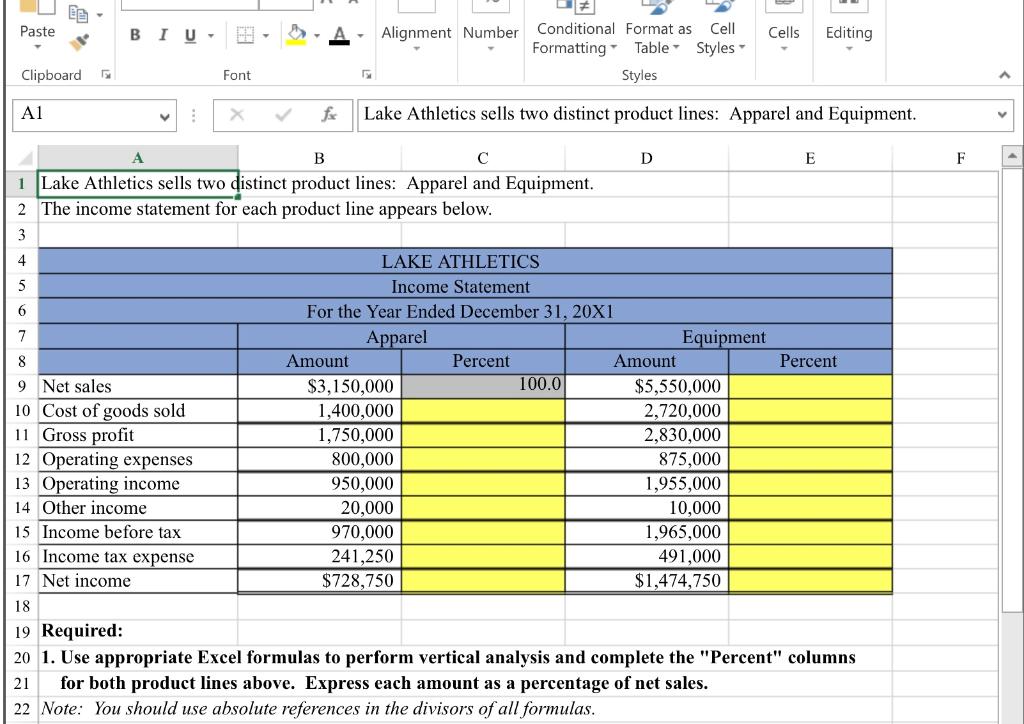The height and width of the screenshot is (724, 1024).
Task: Expand the formula bar with the arrow
Action: tap(1002, 115)
